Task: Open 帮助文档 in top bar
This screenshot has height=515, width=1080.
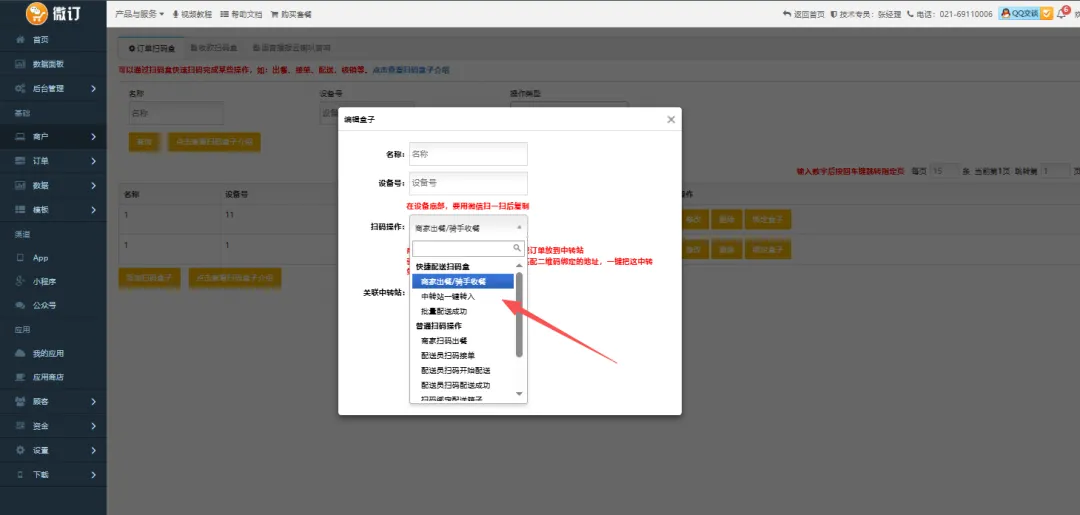Action: point(241,14)
